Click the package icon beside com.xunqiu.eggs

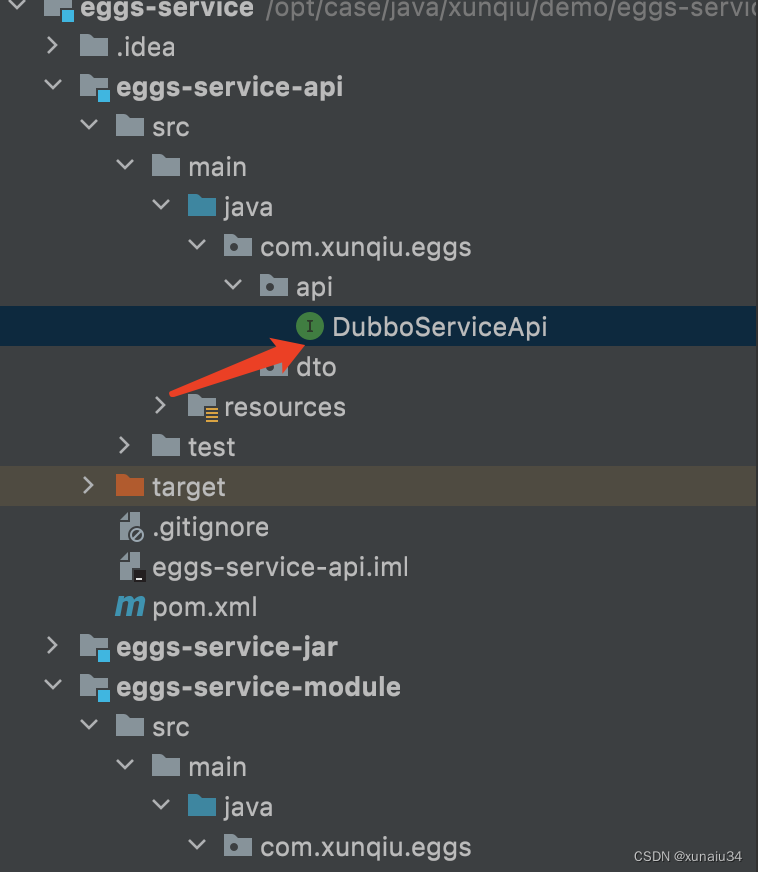coord(237,246)
